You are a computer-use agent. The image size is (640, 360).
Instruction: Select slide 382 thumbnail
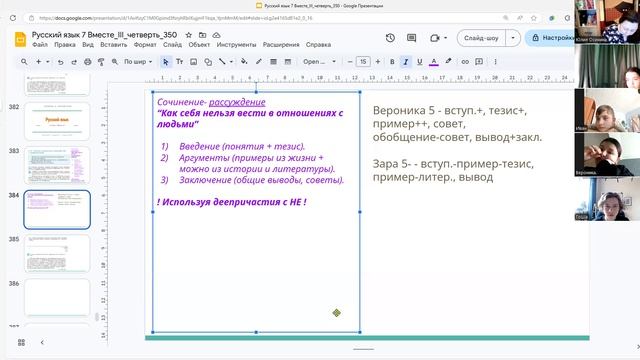pyautogui.click(x=57, y=121)
